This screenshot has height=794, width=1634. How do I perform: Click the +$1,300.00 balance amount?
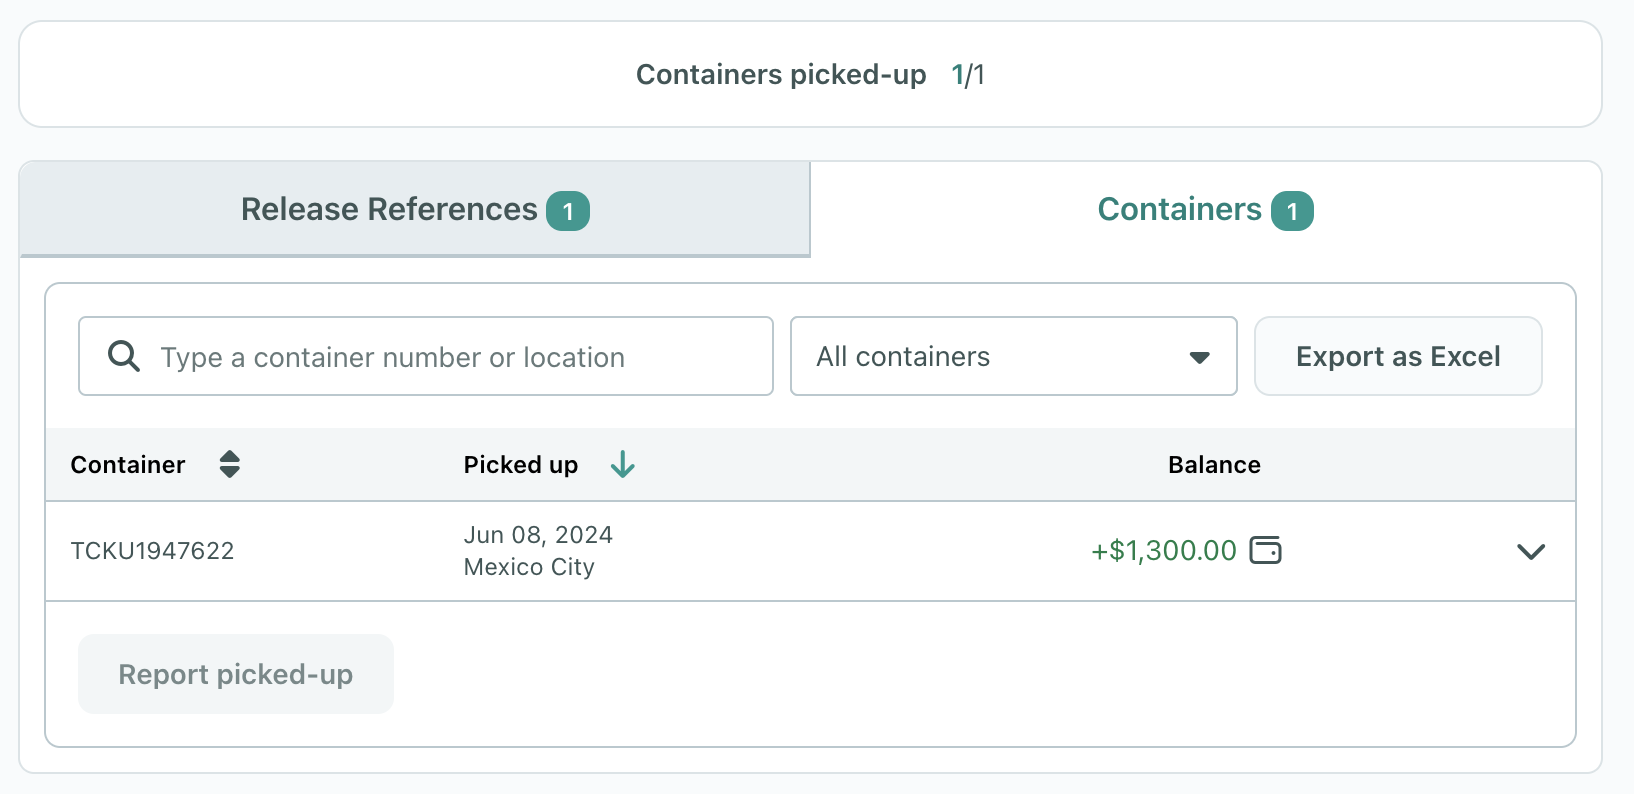point(1164,551)
